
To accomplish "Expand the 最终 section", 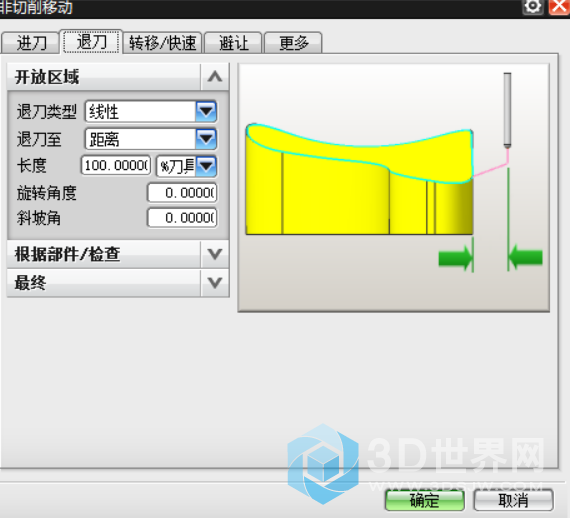I will [x=214, y=282].
